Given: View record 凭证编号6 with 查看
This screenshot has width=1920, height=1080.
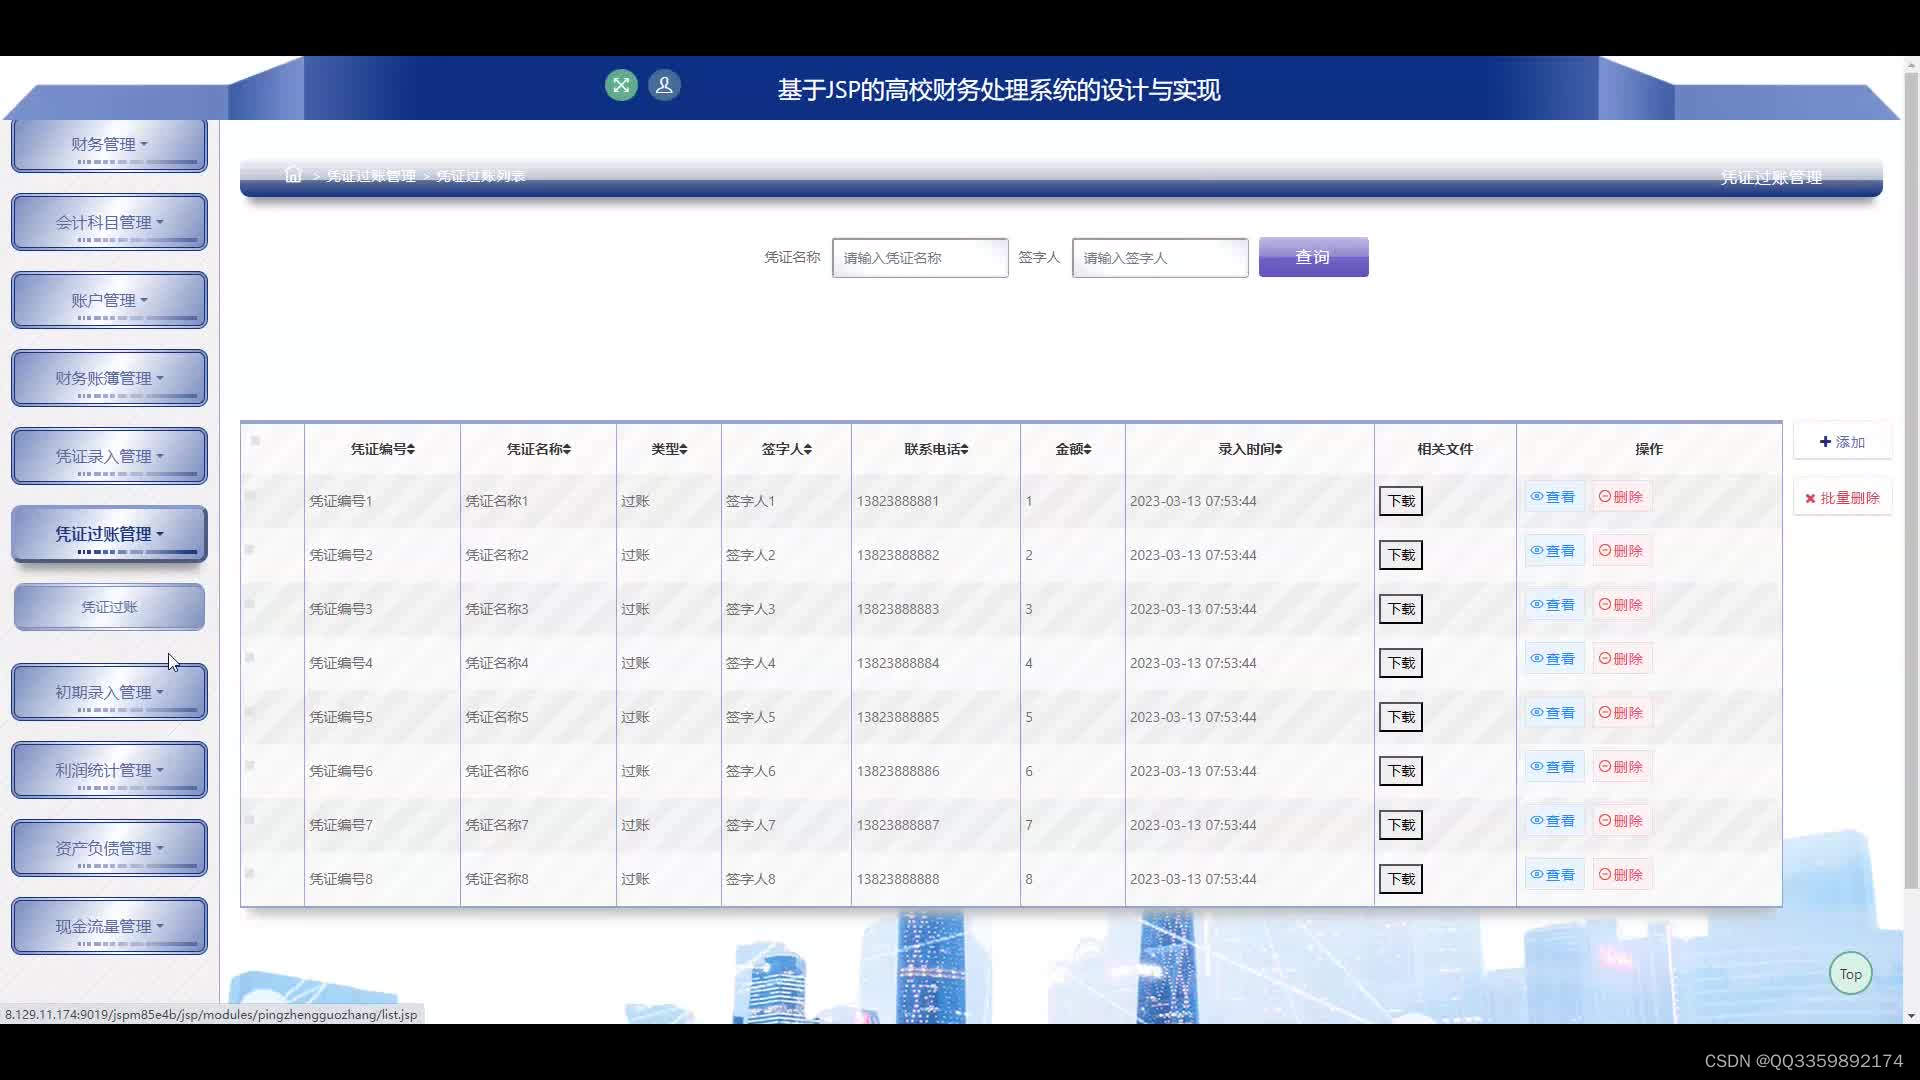Looking at the screenshot, I should [1553, 767].
